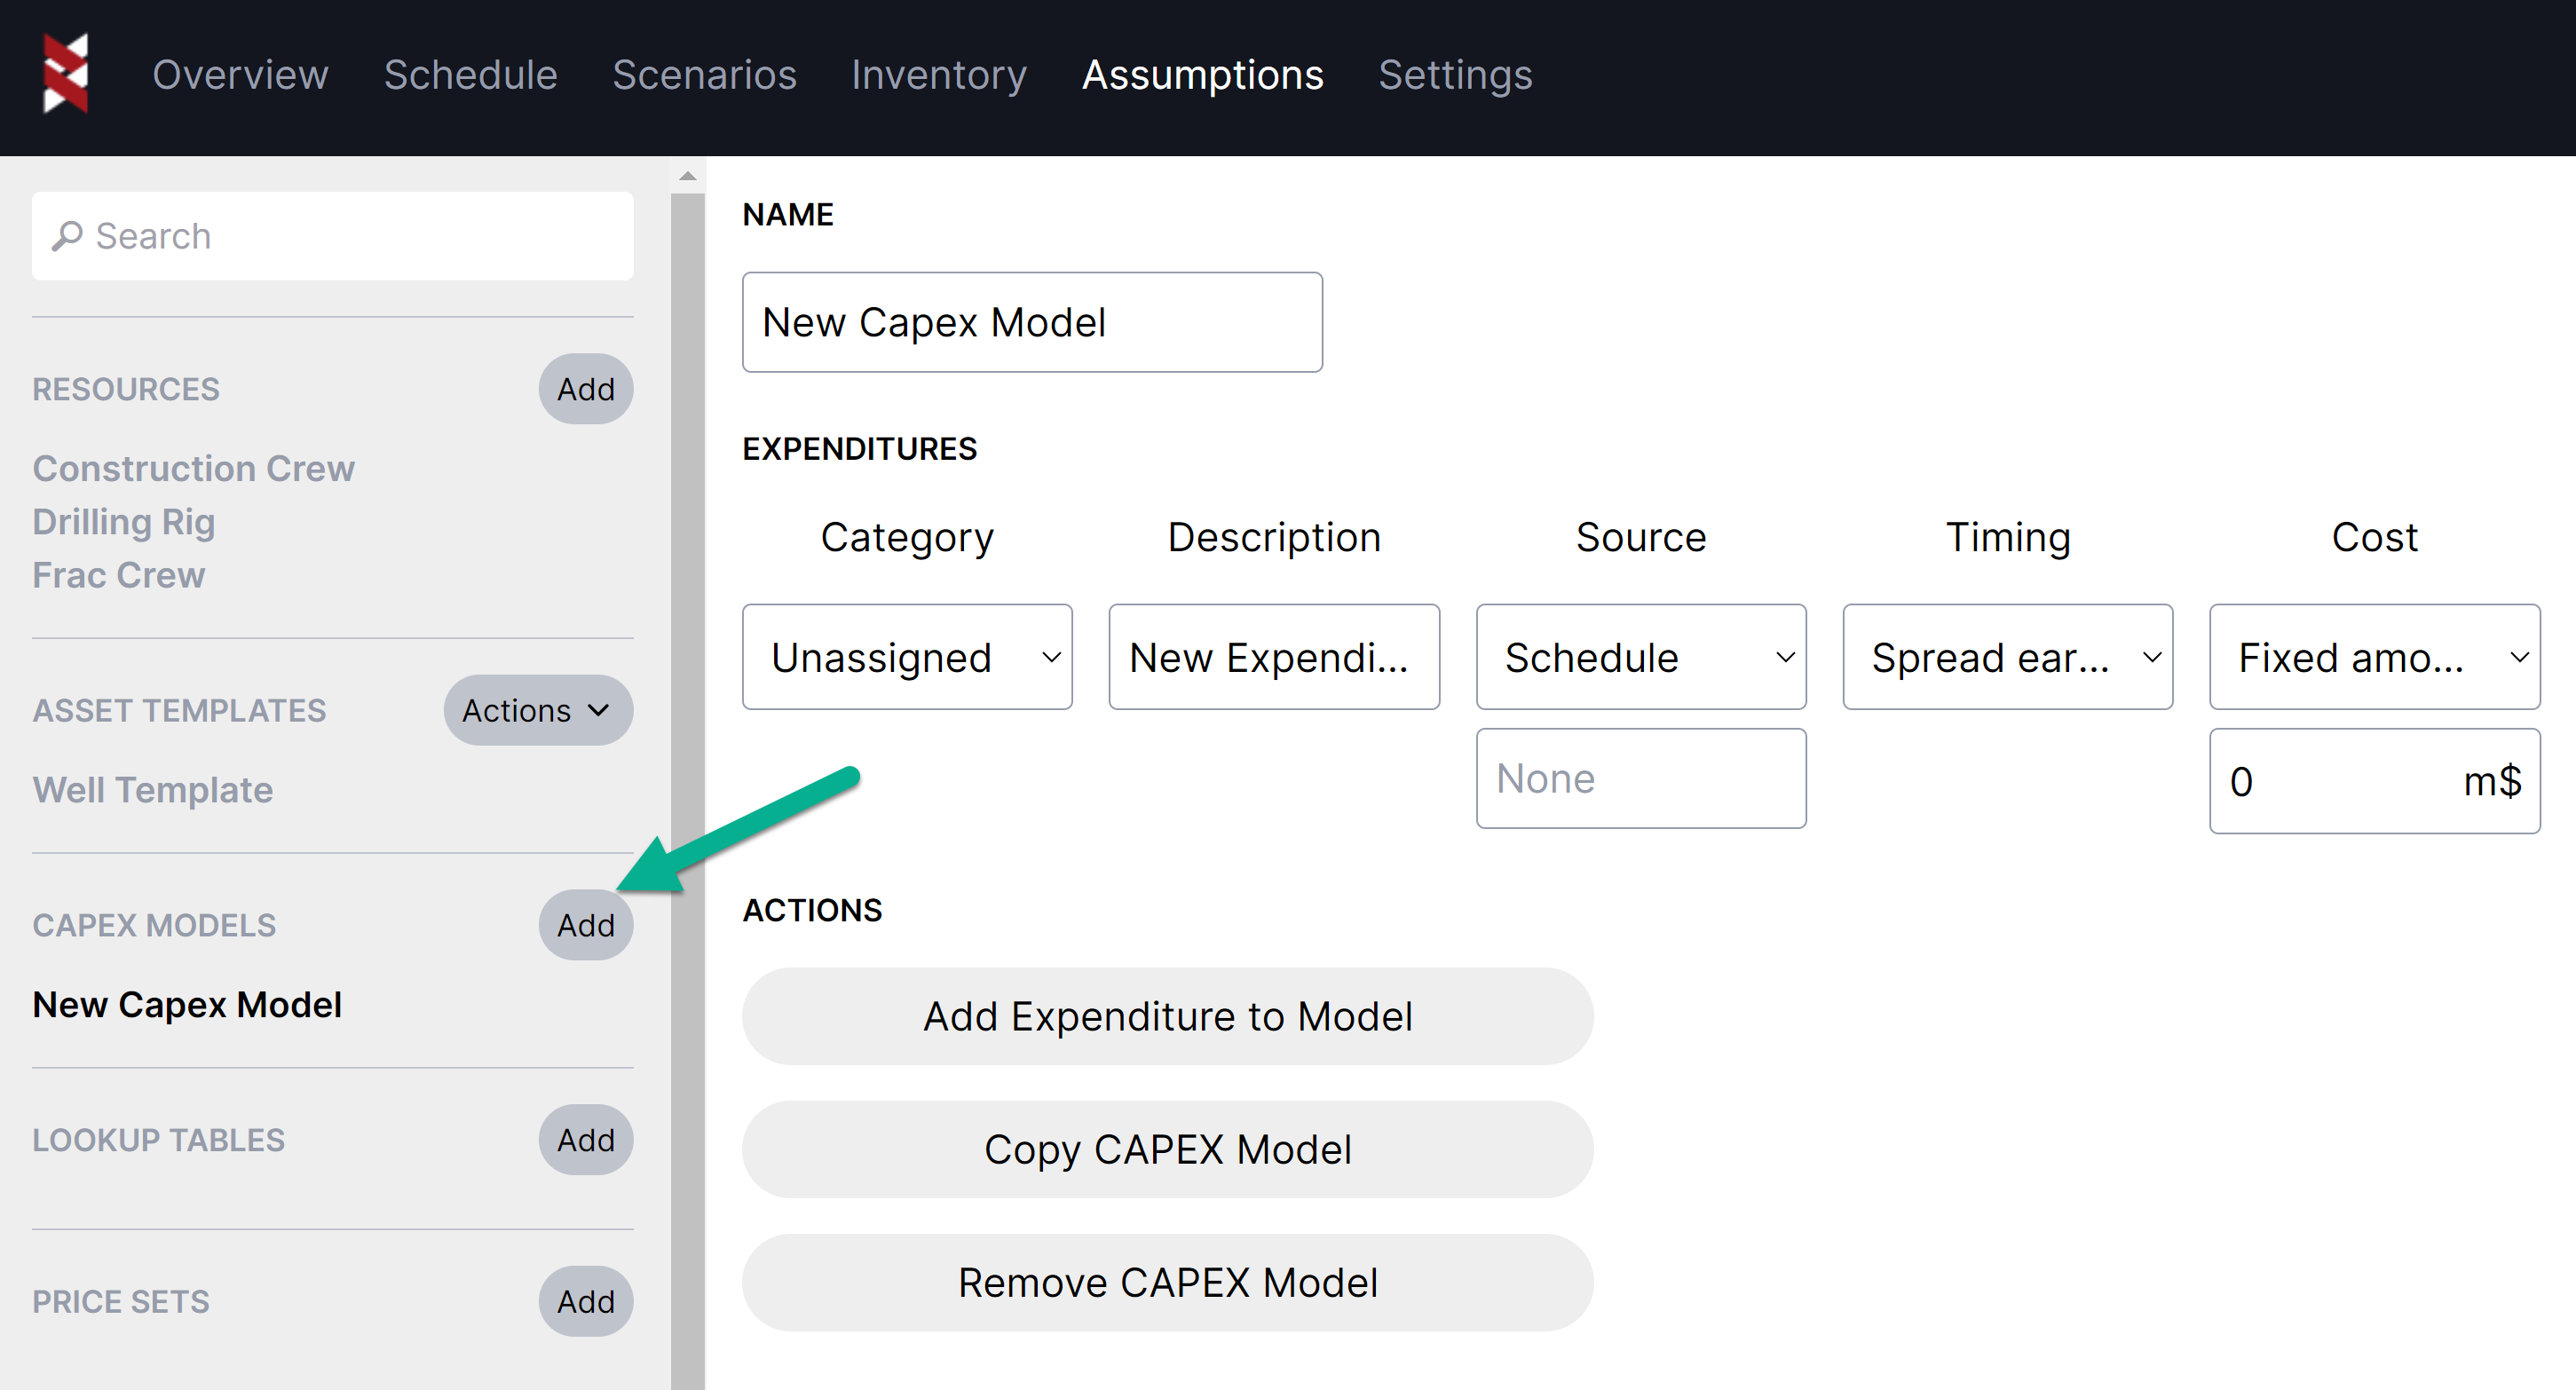This screenshot has width=2576, height=1390.
Task: Switch to the Overview tab
Action: coord(240,75)
